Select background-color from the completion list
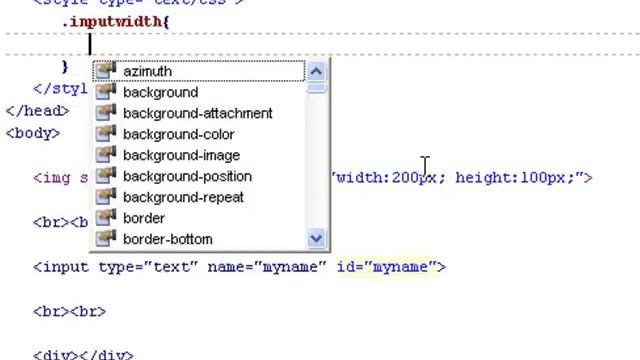Screen dimensions: 640x360 pyautogui.click(x=199, y=134)
